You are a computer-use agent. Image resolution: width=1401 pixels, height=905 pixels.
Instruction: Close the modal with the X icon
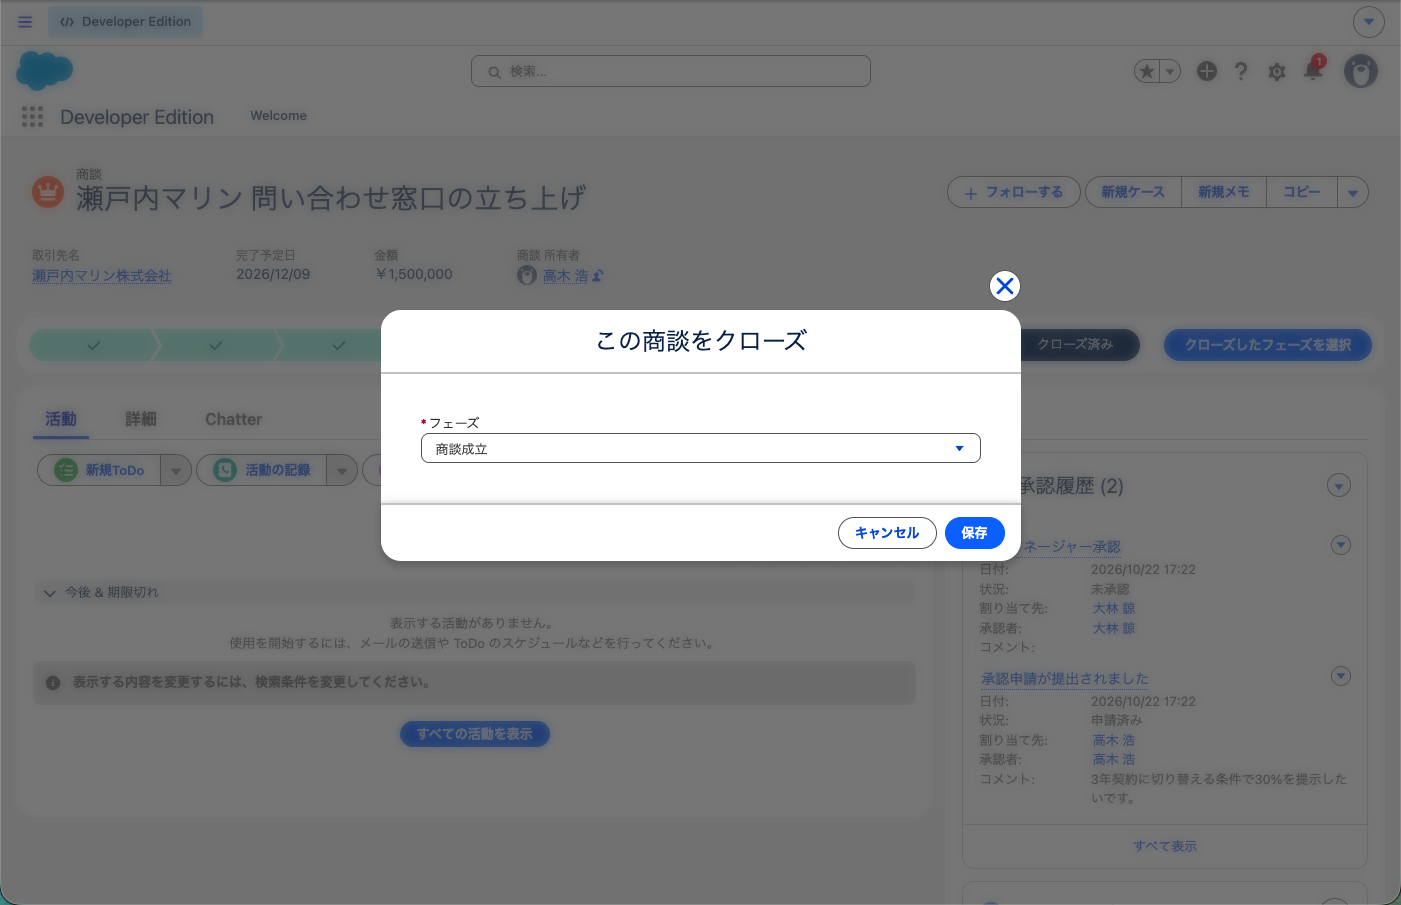tap(1005, 286)
